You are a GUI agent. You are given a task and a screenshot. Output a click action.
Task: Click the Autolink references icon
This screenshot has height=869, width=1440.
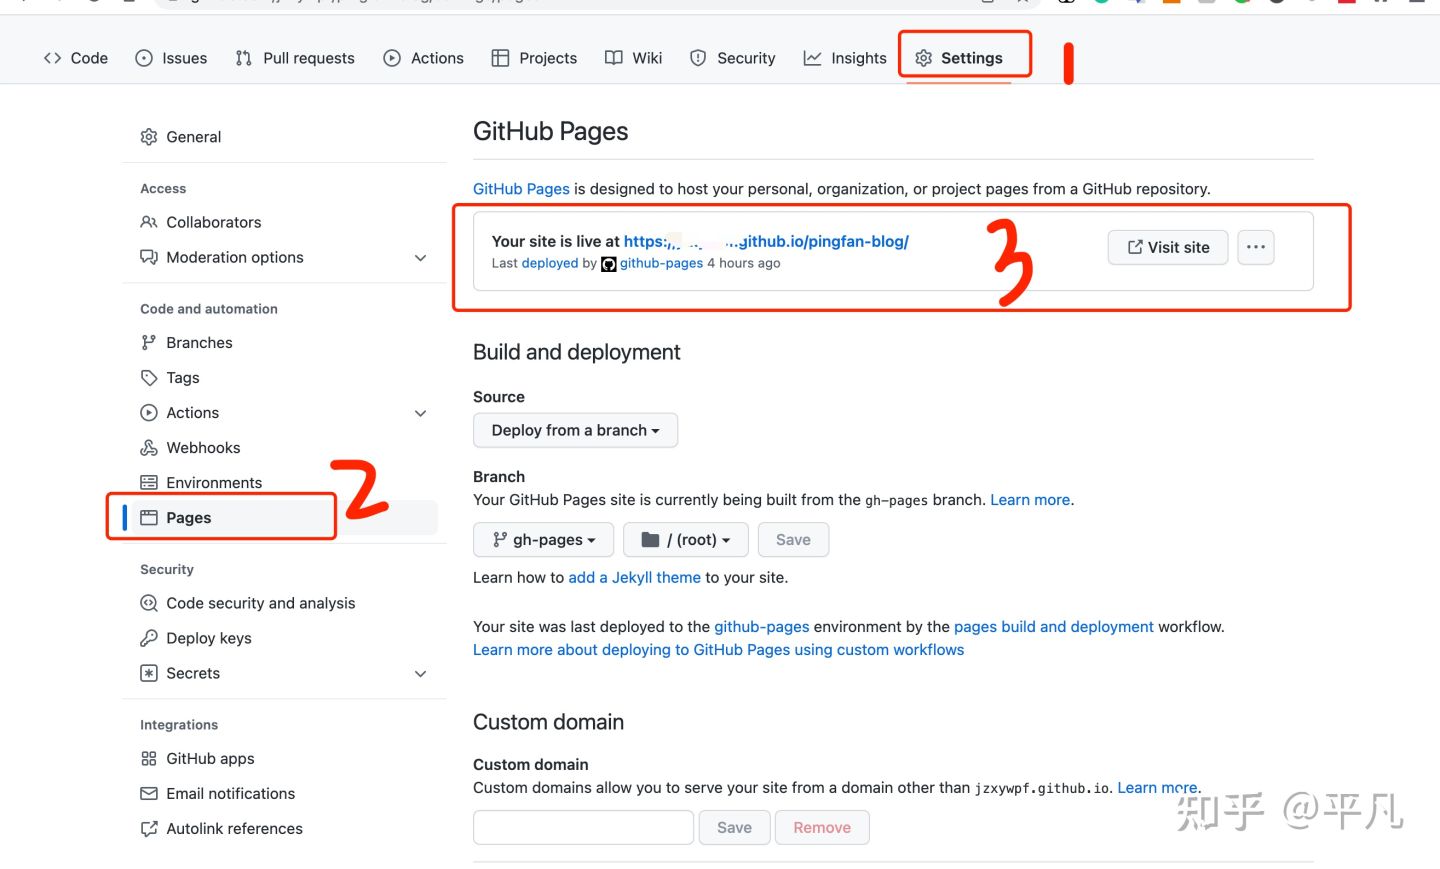pos(149,828)
